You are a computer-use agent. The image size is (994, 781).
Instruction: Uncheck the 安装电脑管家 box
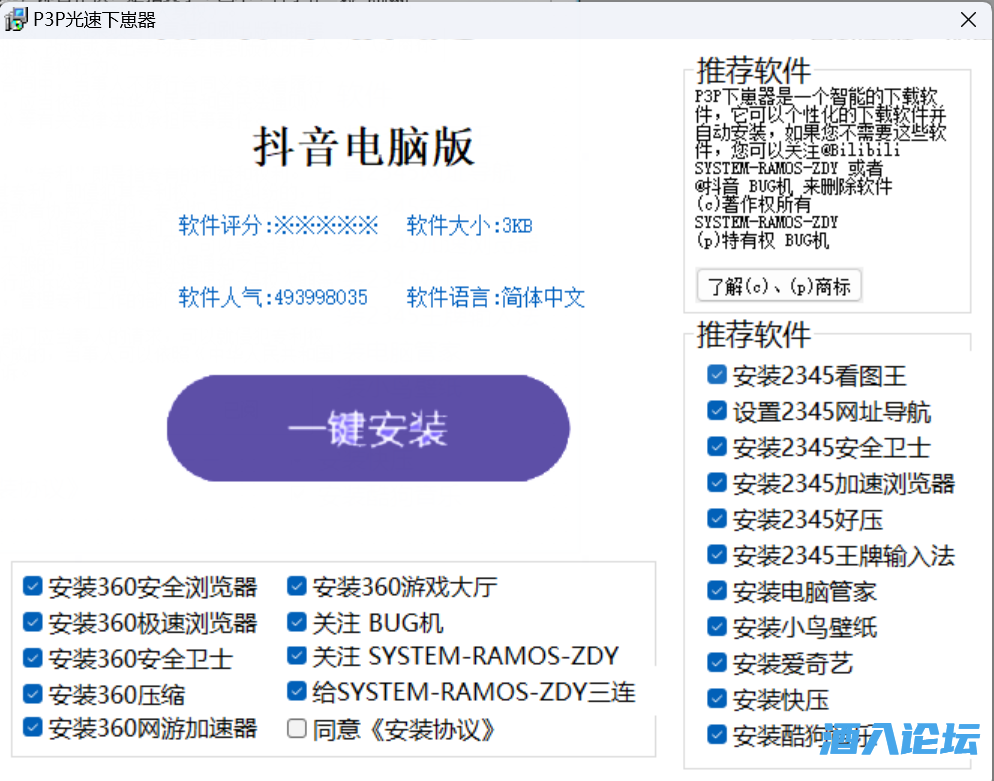[717, 591]
